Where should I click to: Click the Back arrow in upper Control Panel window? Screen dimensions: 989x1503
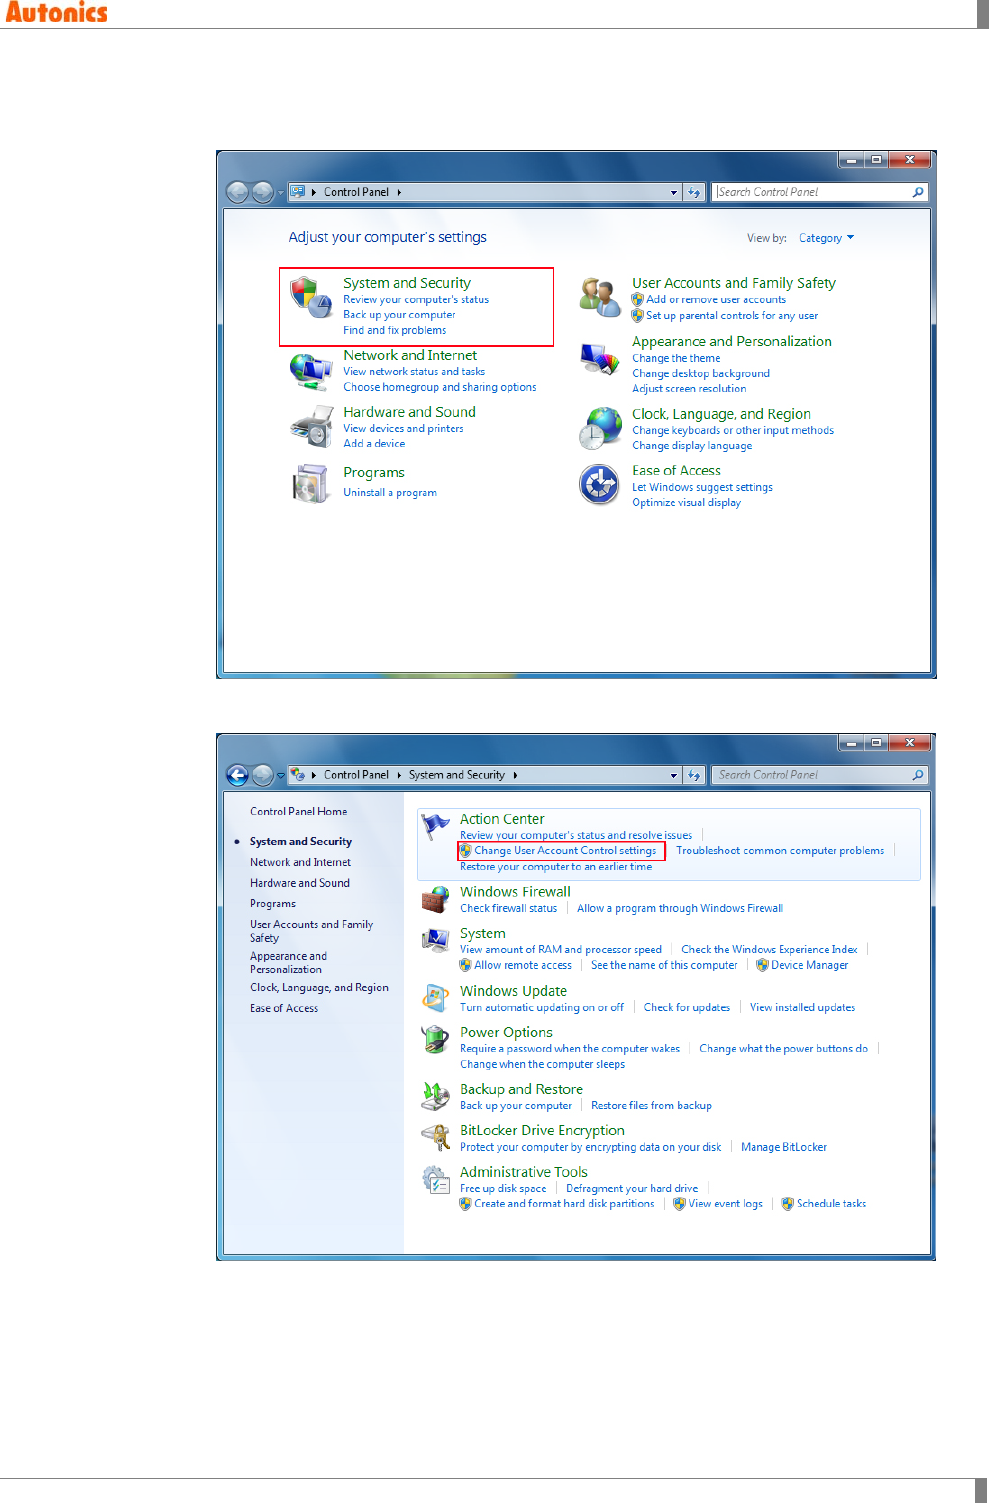coord(237,192)
